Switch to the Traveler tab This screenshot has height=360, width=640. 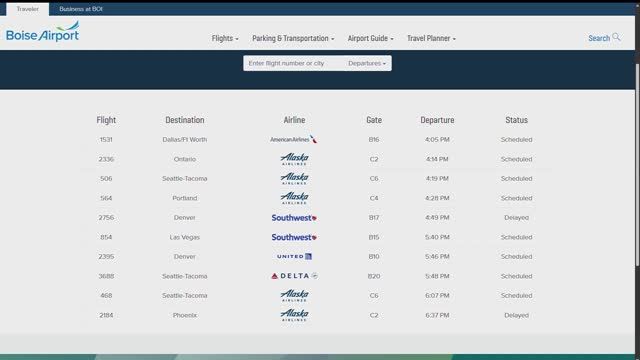(x=27, y=9)
